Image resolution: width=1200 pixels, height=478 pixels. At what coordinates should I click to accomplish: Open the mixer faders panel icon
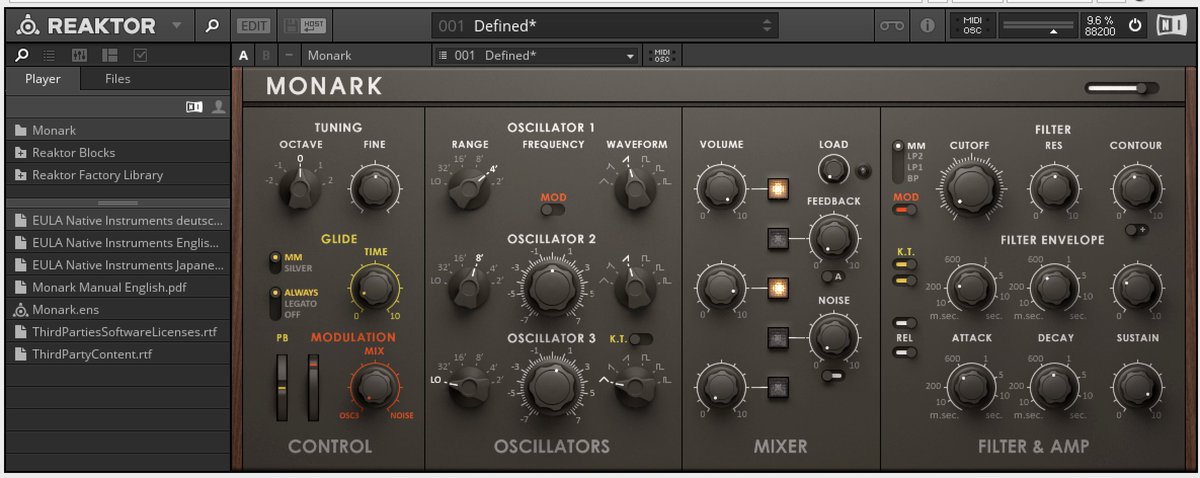coord(81,55)
